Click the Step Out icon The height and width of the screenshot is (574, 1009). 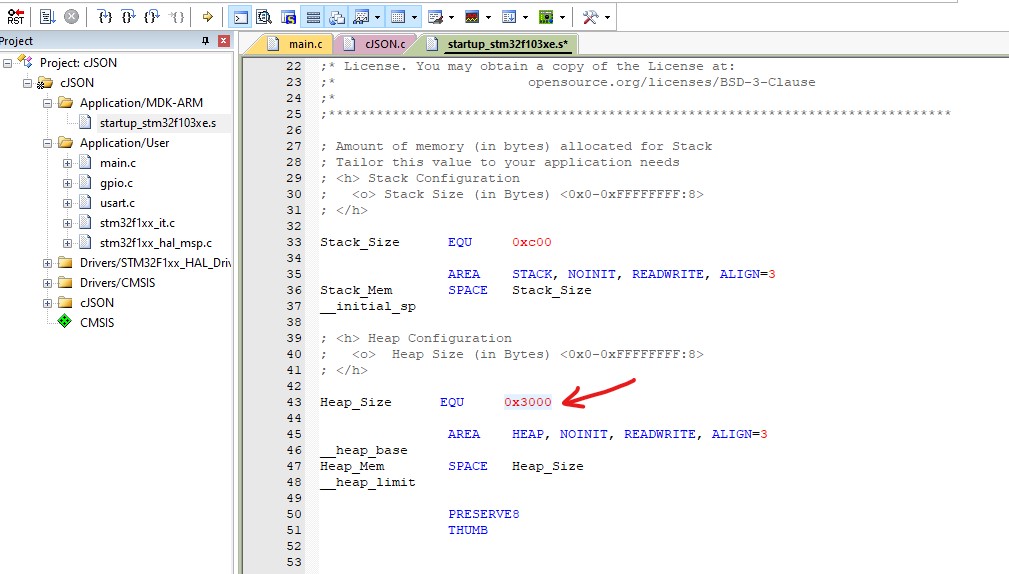click(152, 17)
